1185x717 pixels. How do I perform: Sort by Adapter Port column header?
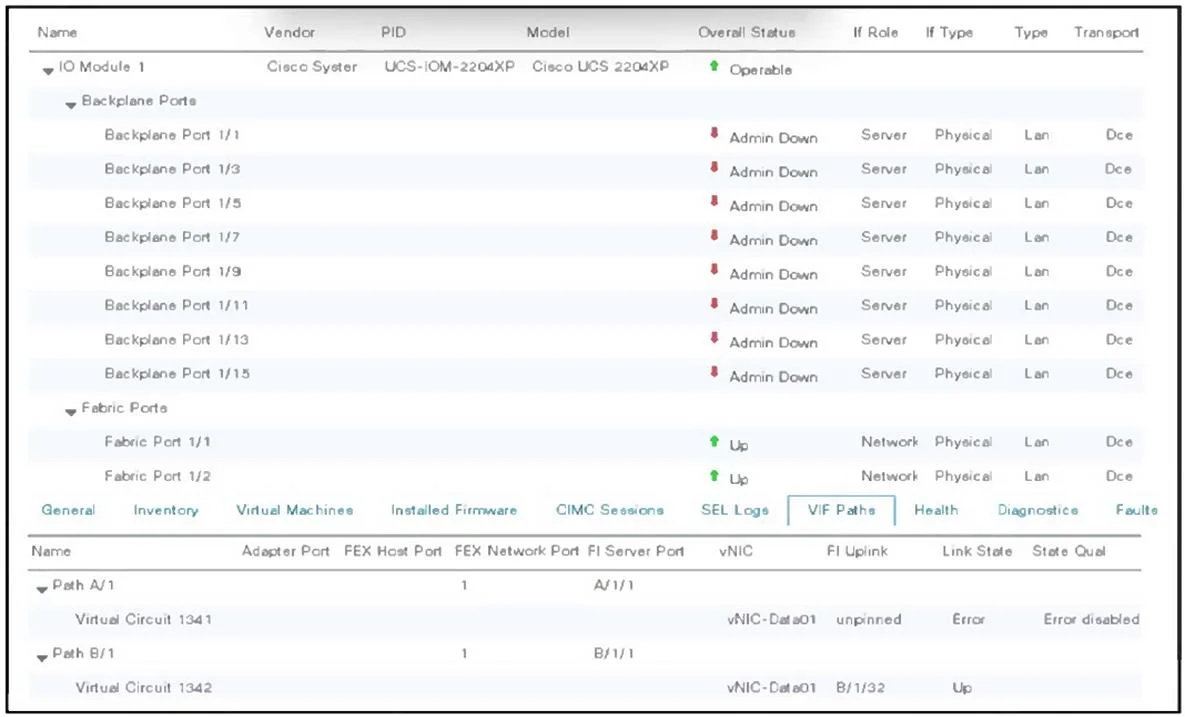pos(286,551)
